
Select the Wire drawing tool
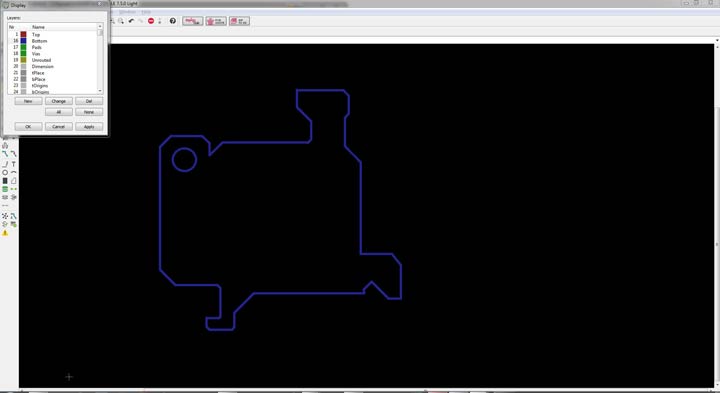(x=5, y=164)
